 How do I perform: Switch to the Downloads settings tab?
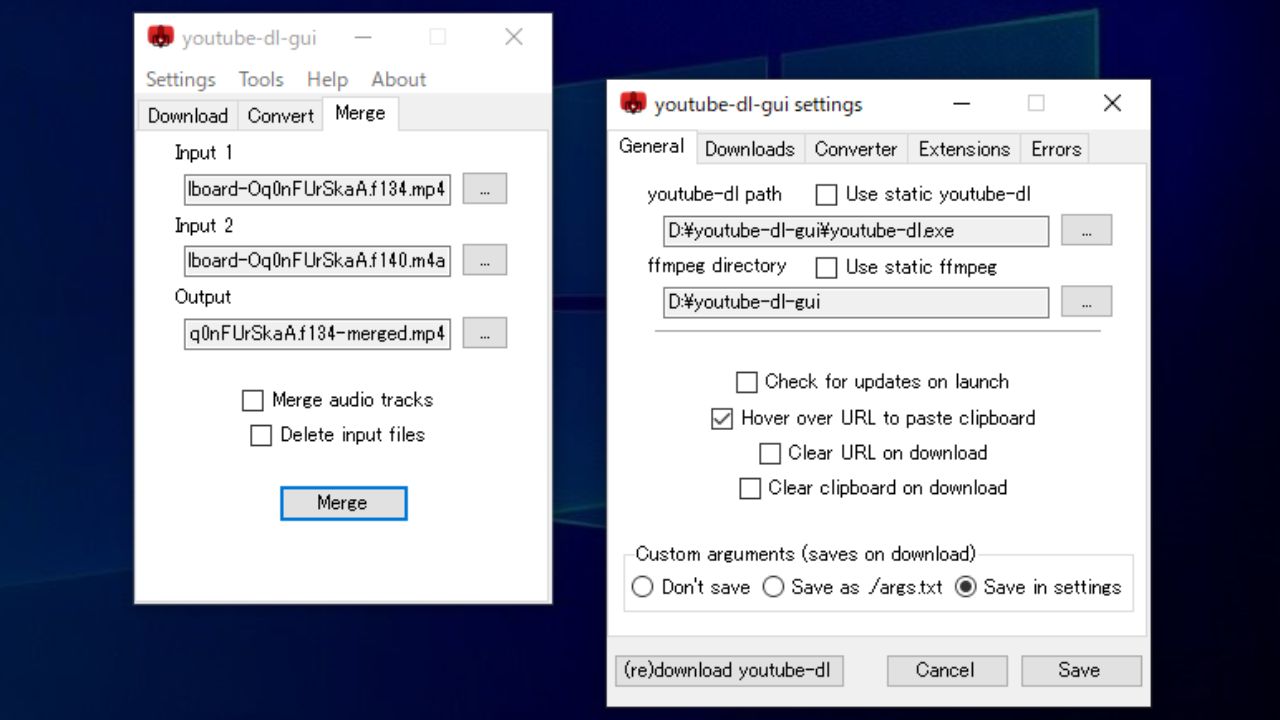click(750, 148)
